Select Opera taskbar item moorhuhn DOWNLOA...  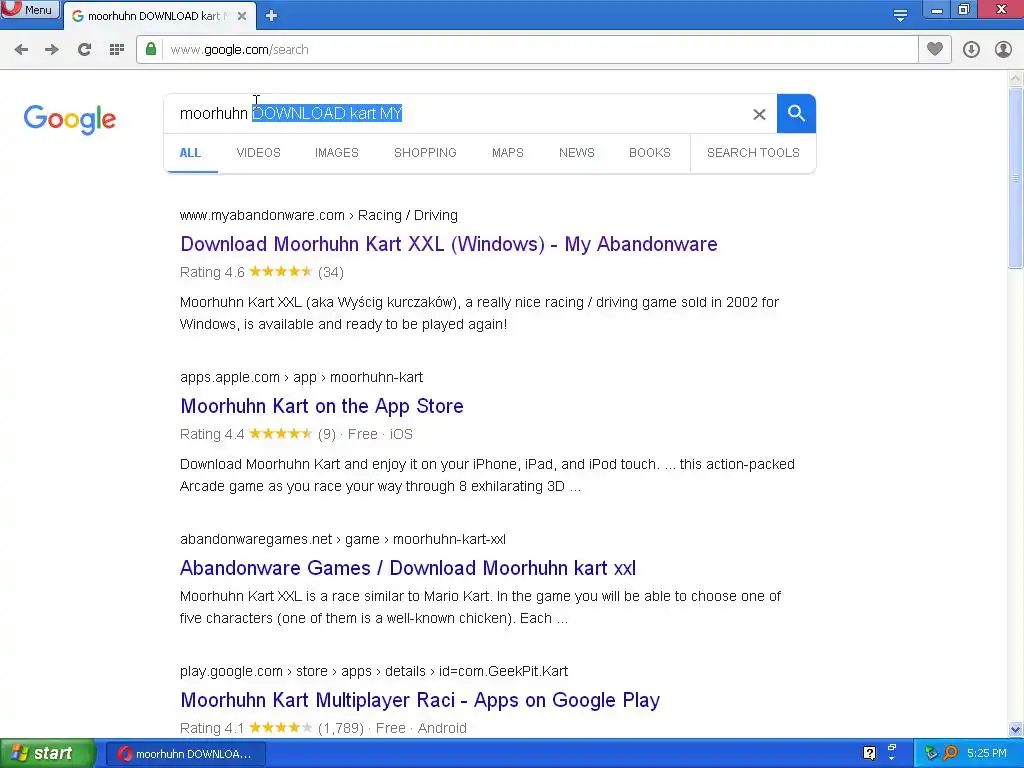pos(185,754)
